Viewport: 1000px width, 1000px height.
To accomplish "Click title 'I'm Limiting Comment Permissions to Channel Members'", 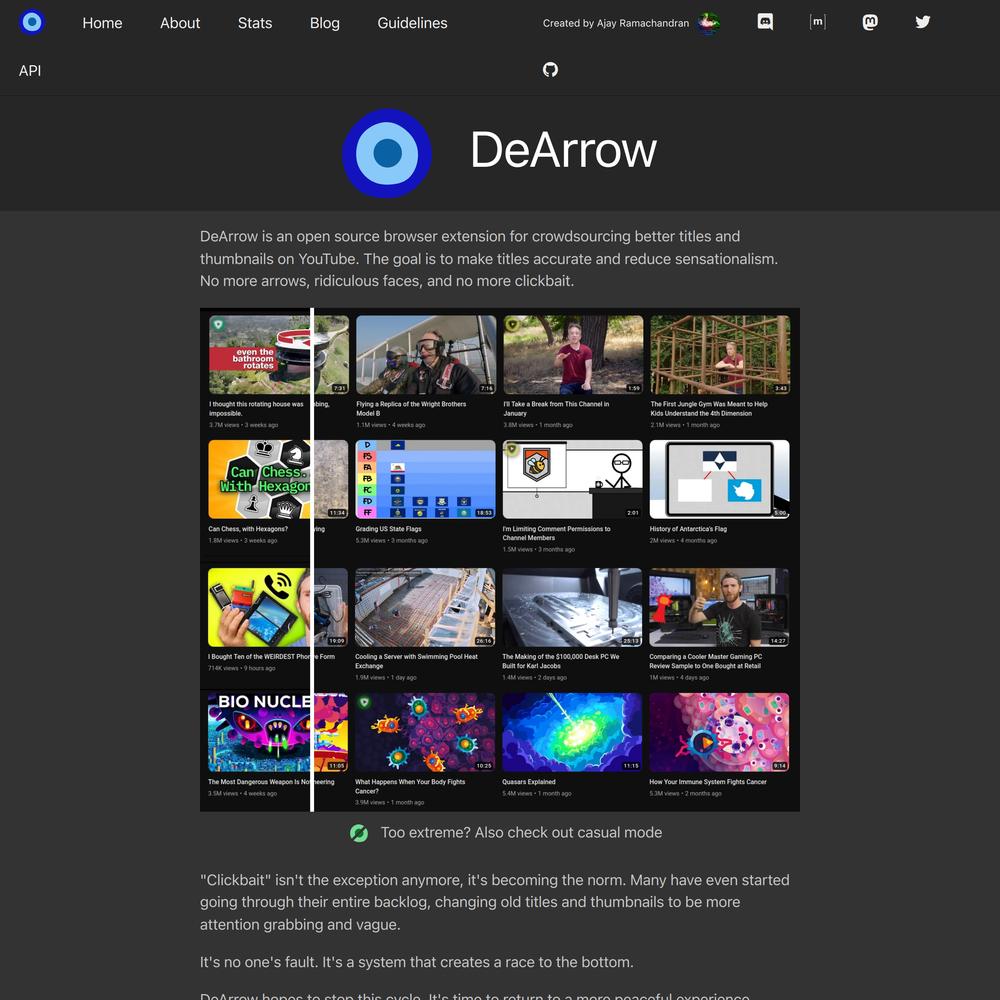I will (x=557, y=533).
